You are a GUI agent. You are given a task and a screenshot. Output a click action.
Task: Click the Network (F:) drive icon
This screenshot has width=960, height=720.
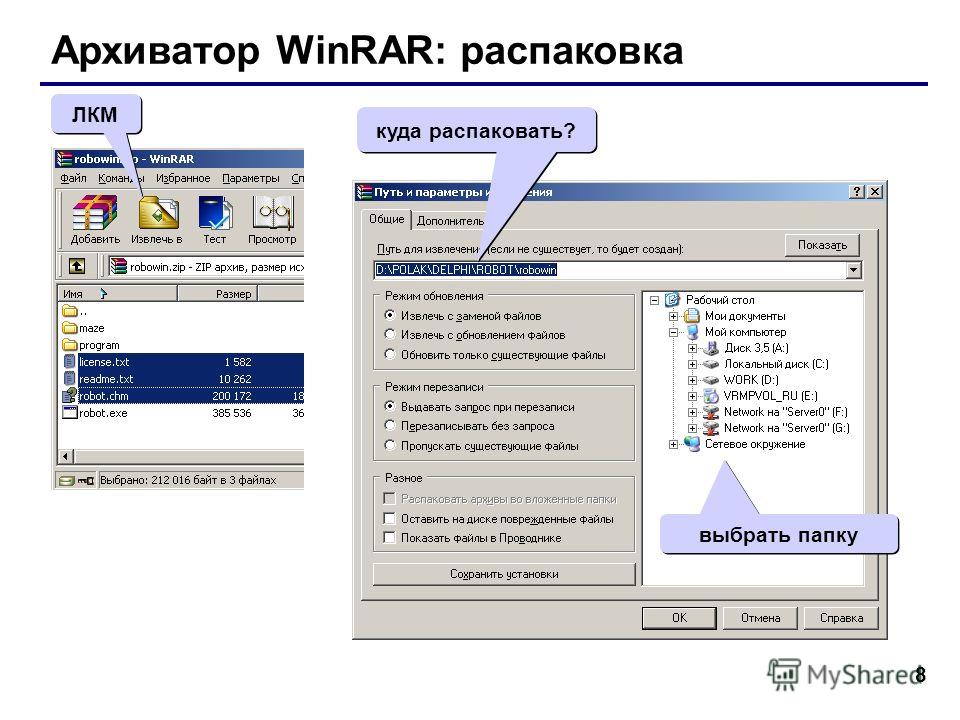pyautogui.click(x=711, y=412)
